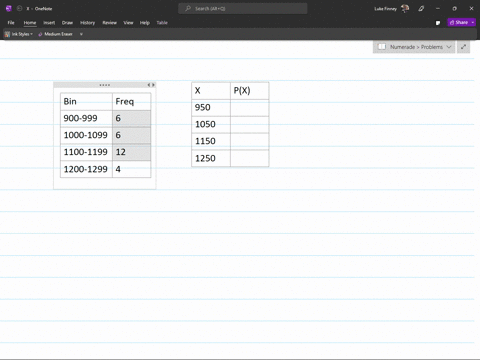This screenshot has height=360, width=480.
Task: Open the Table tab
Action: coord(162,23)
